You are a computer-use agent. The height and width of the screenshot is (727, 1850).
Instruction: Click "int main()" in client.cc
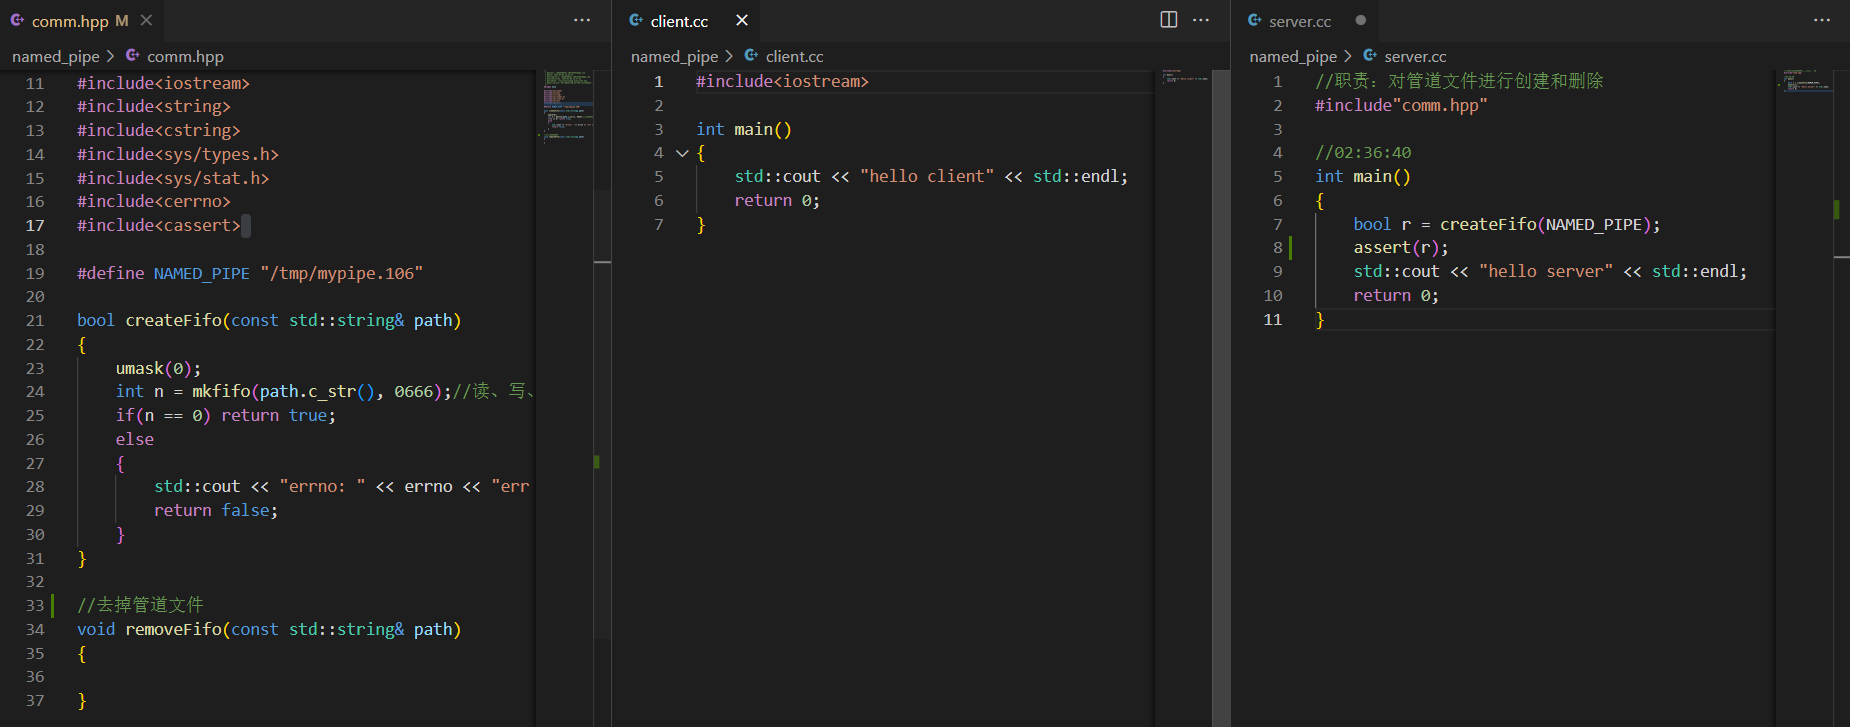click(744, 129)
